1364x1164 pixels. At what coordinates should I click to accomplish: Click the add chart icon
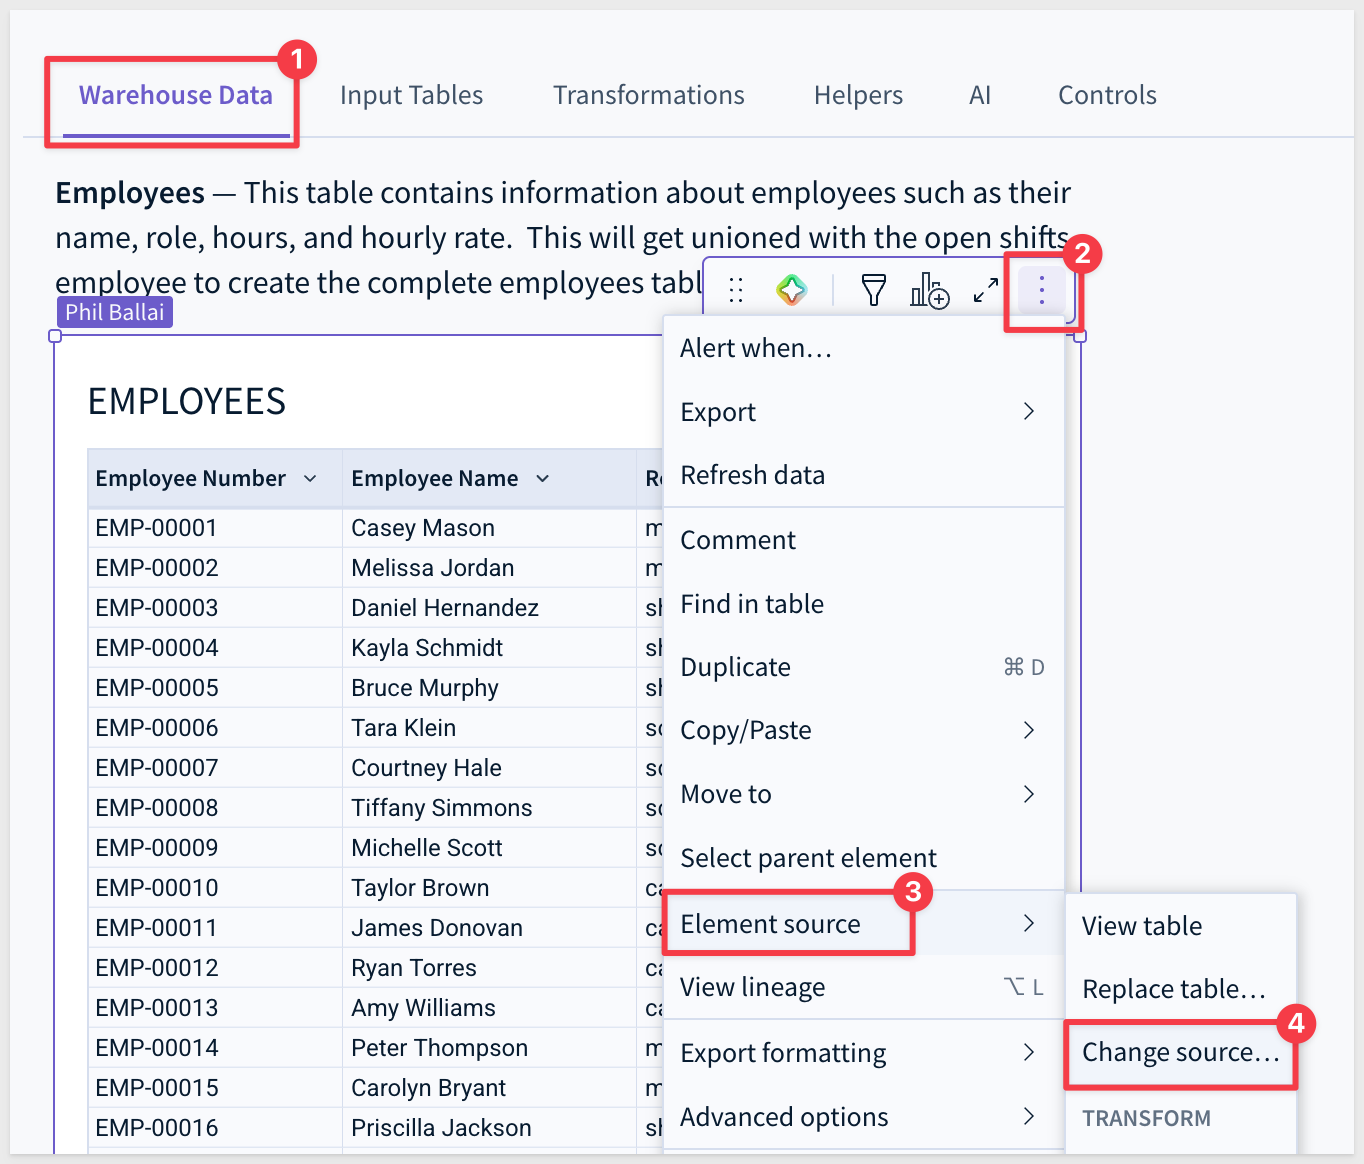(929, 290)
